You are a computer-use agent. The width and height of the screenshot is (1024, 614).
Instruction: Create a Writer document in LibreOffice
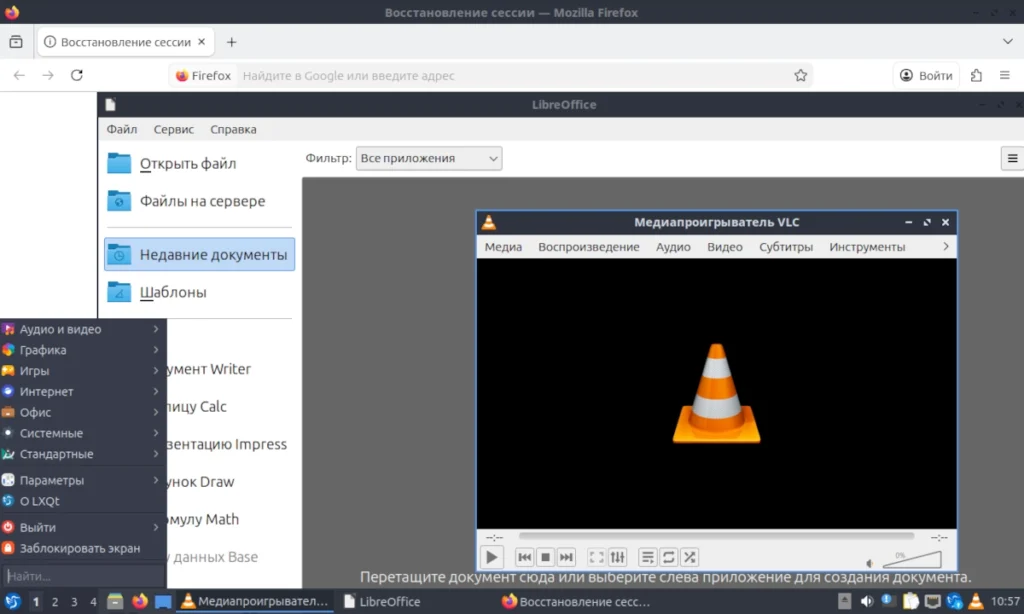click(x=208, y=369)
